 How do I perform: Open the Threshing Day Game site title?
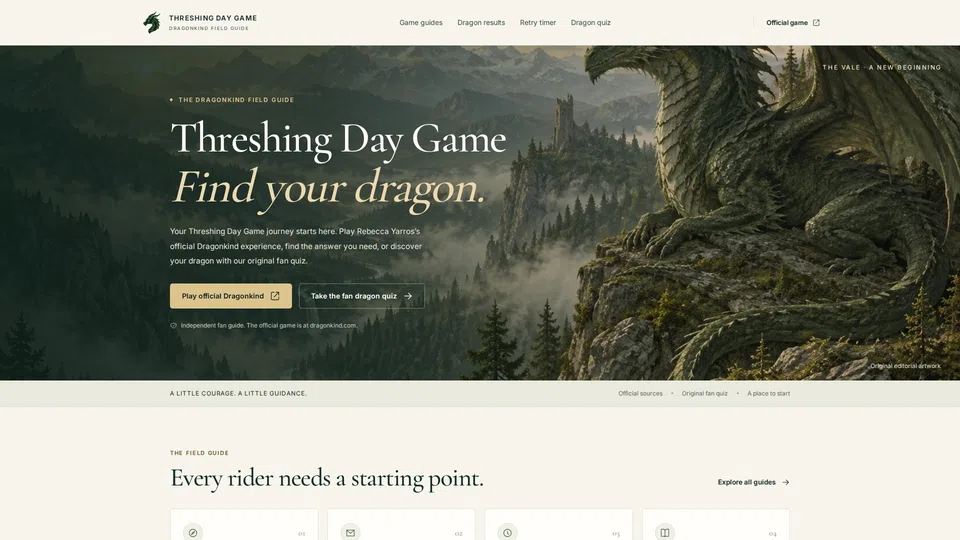(x=212, y=18)
